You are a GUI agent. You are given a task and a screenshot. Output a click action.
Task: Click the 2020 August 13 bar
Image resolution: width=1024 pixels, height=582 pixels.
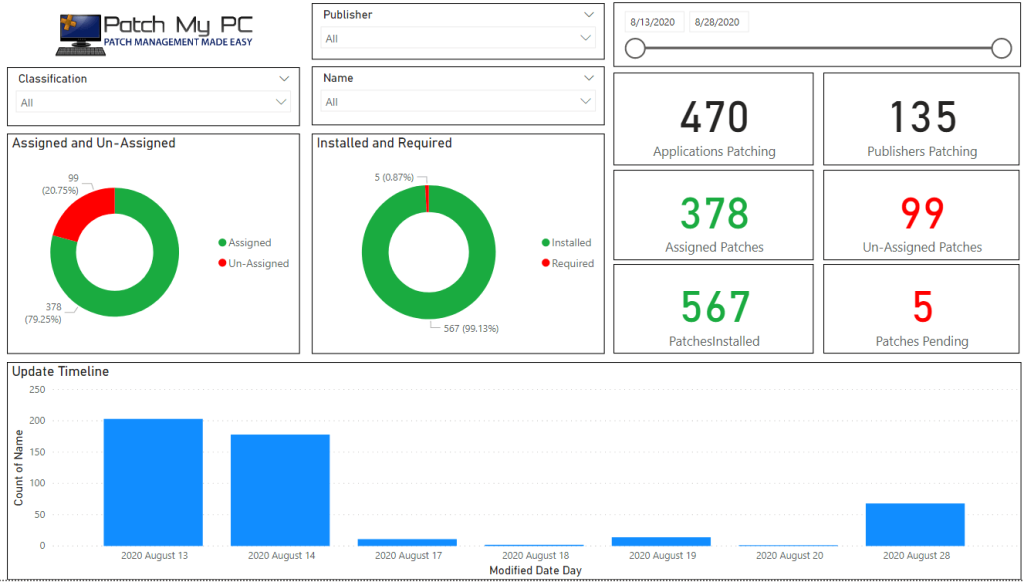tap(153, 482)
